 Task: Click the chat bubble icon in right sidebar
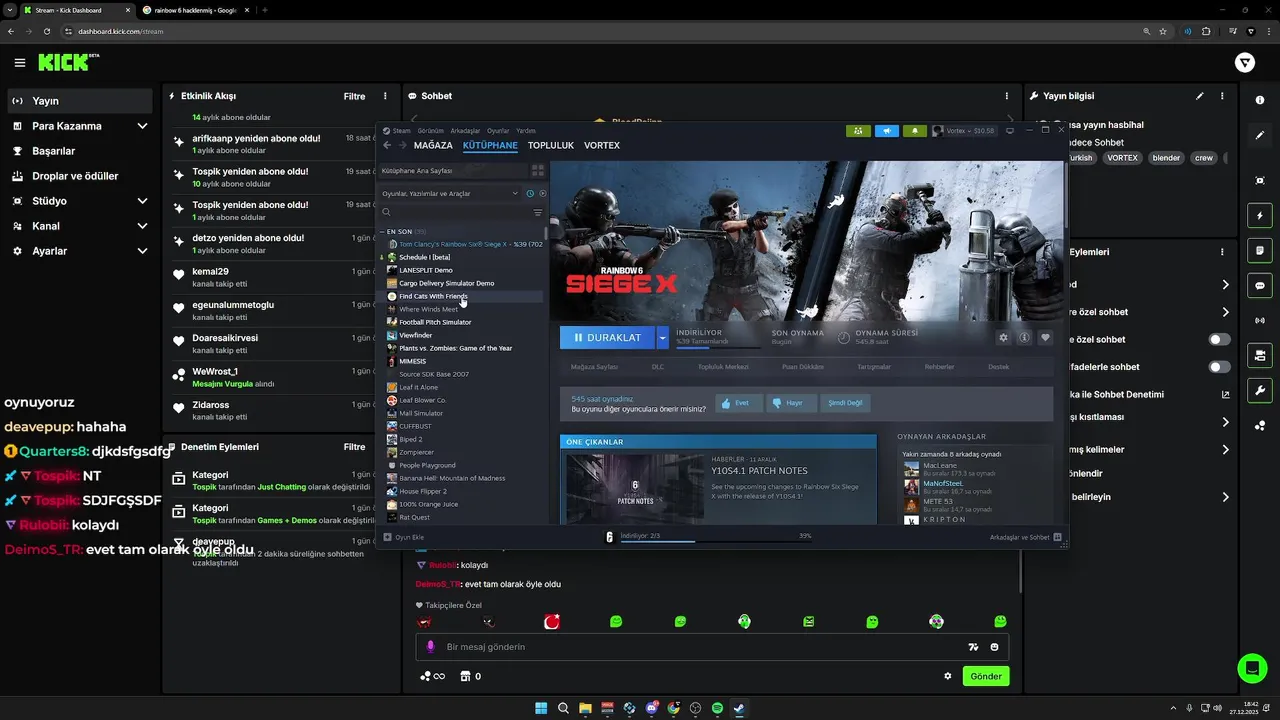coord(1260,285)
